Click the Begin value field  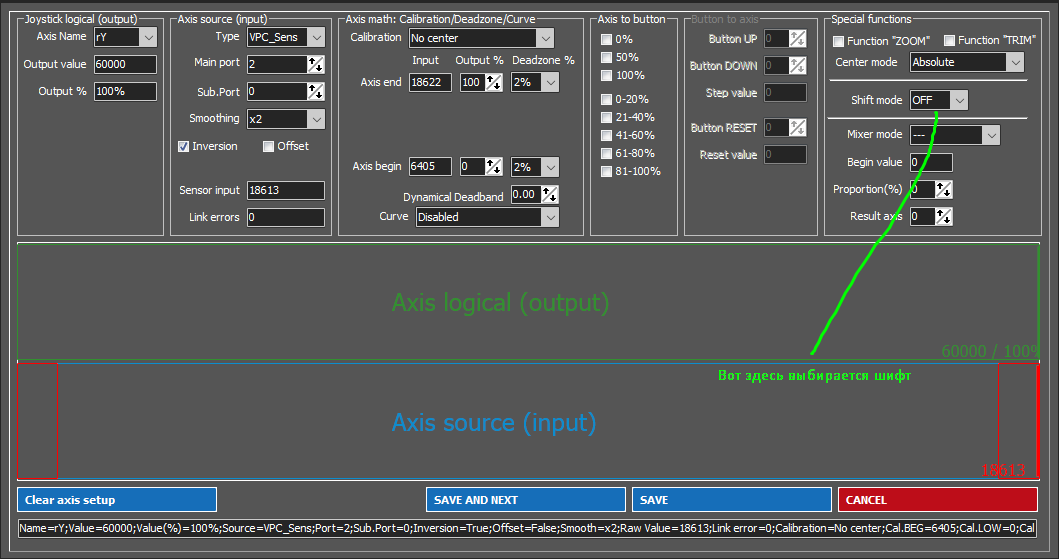931,162
